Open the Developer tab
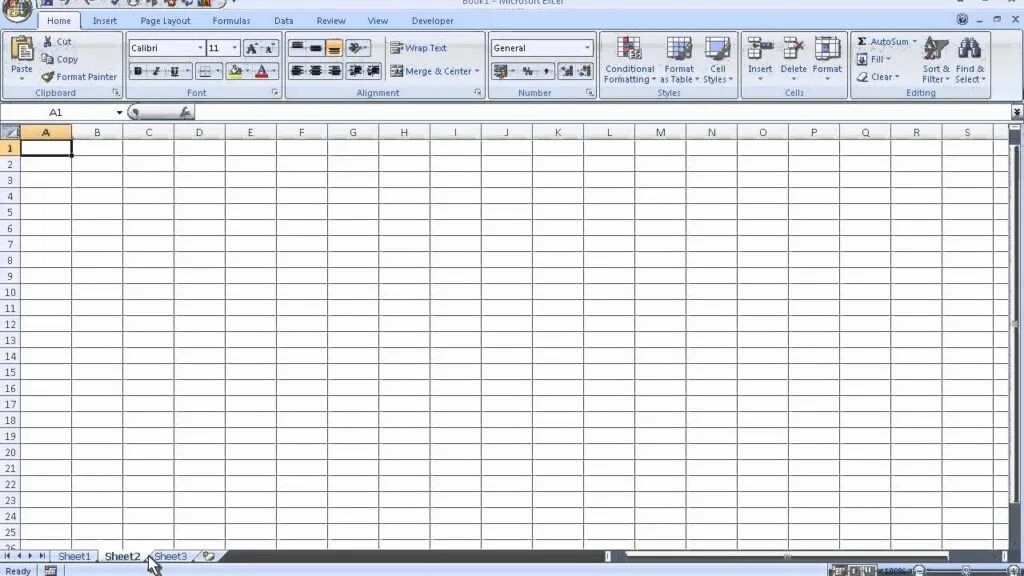The width and height of the screenshot is (1024, 576). [432, 21]
